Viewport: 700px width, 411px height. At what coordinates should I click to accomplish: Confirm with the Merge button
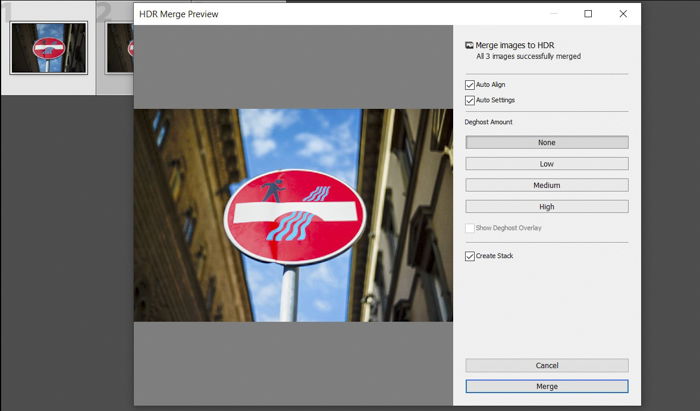[547, 386]
